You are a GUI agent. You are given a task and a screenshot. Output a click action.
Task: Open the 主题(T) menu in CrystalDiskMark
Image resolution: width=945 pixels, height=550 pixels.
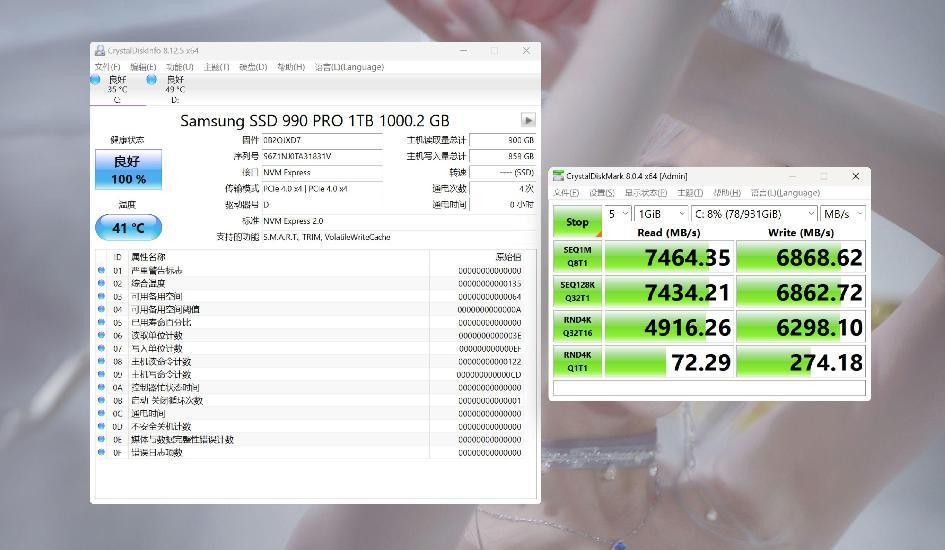click(x=689, y=193)
